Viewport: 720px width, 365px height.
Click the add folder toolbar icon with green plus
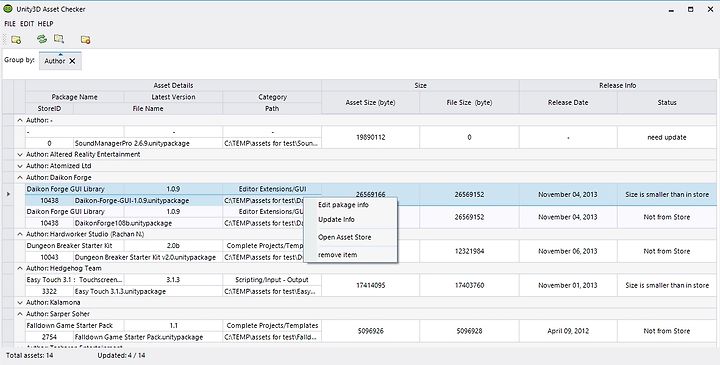point(16,40)
